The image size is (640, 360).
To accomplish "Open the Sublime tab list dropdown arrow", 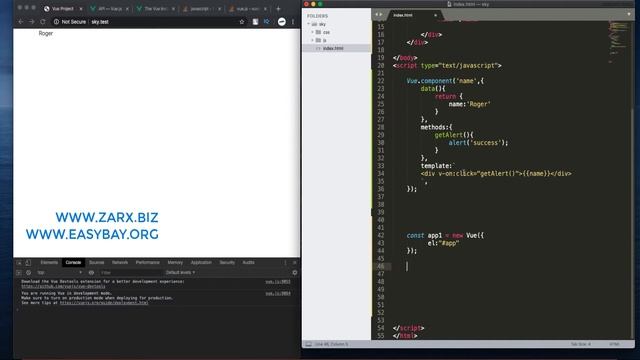I will click(x=629, y=14).
